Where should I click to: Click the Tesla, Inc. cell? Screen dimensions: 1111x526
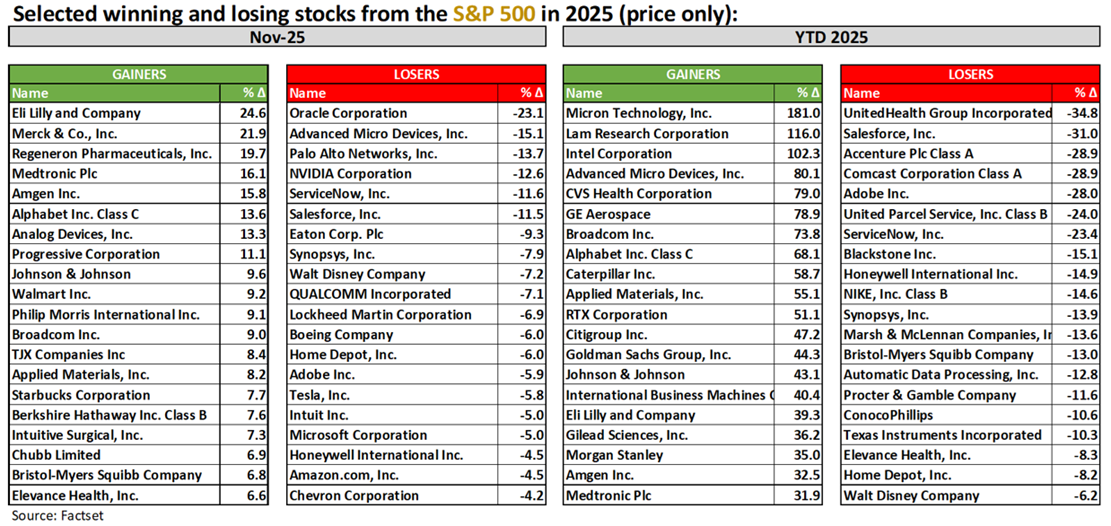pyautogui.click(x=319, y=395)
